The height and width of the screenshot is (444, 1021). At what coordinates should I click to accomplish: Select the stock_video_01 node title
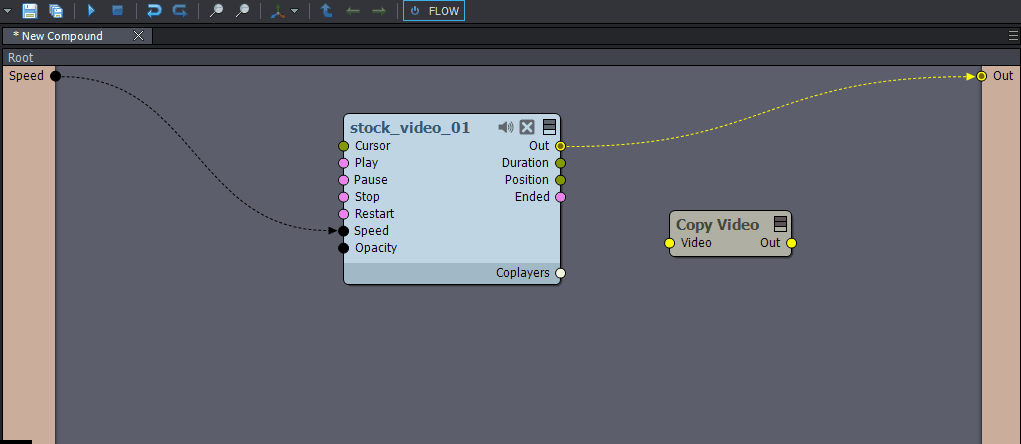pyautogui.click(x=410, y=128)
